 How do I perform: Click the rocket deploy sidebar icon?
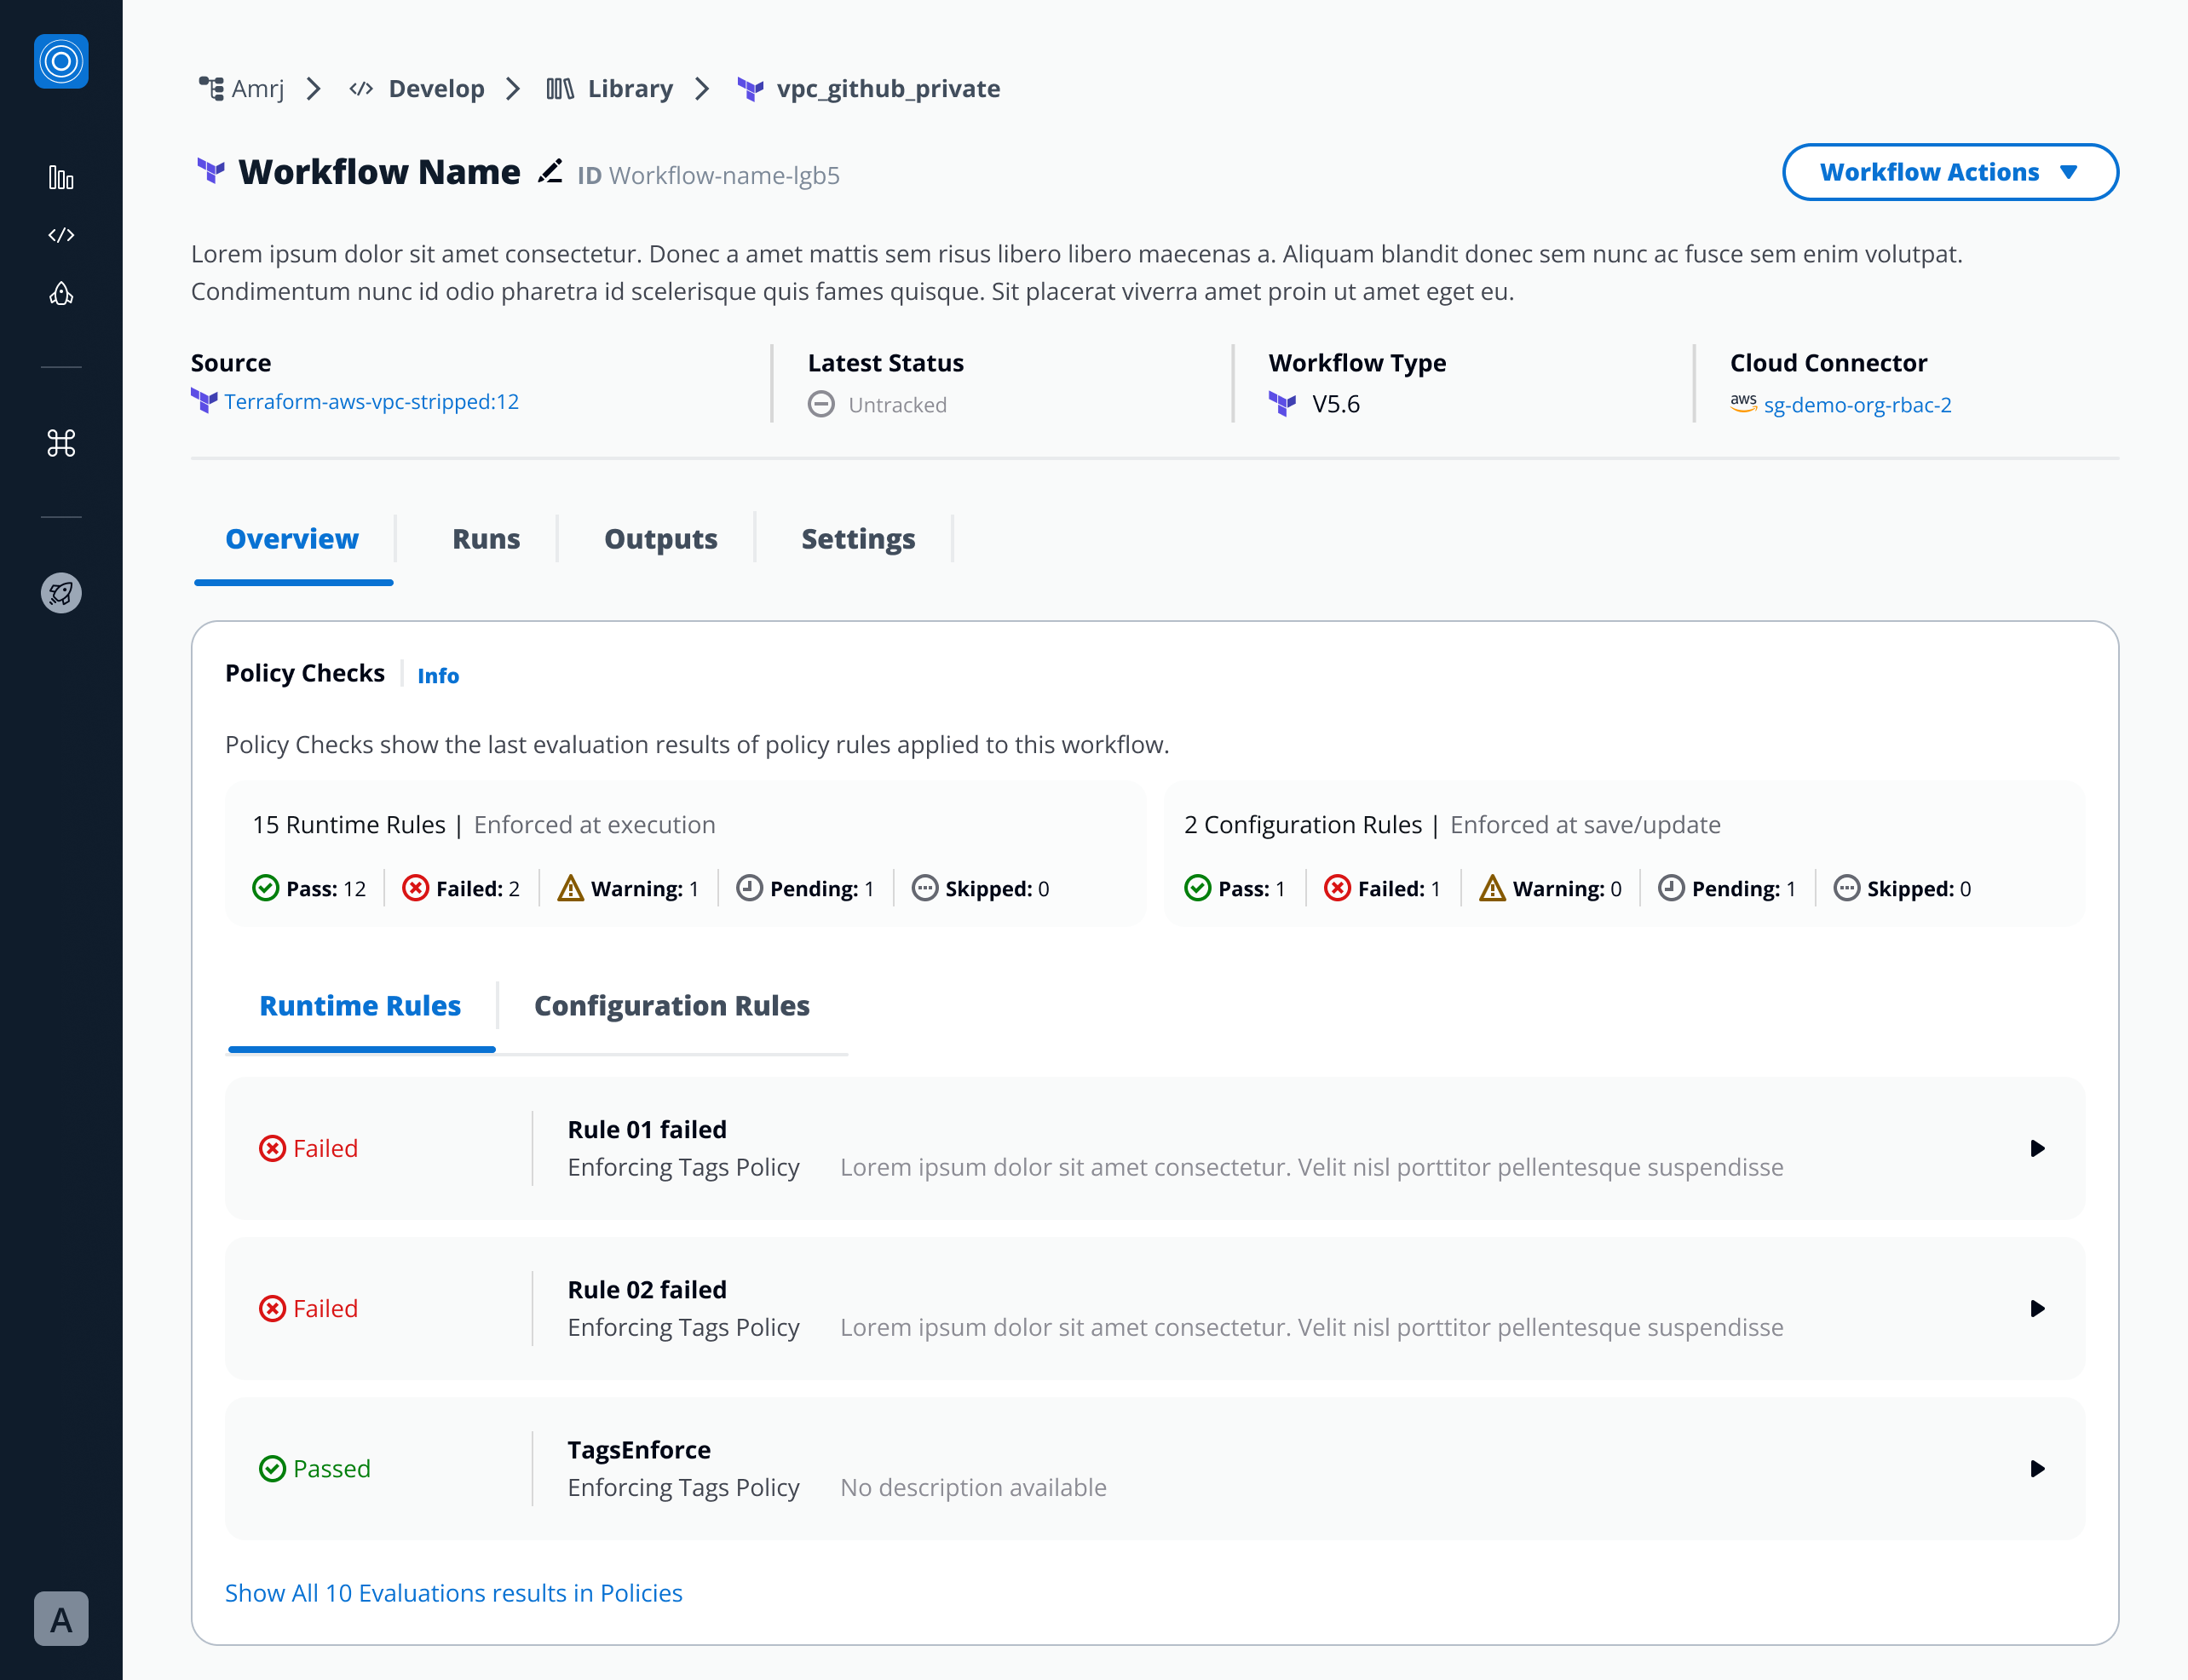pyautogui.click(x=61, y=294)
